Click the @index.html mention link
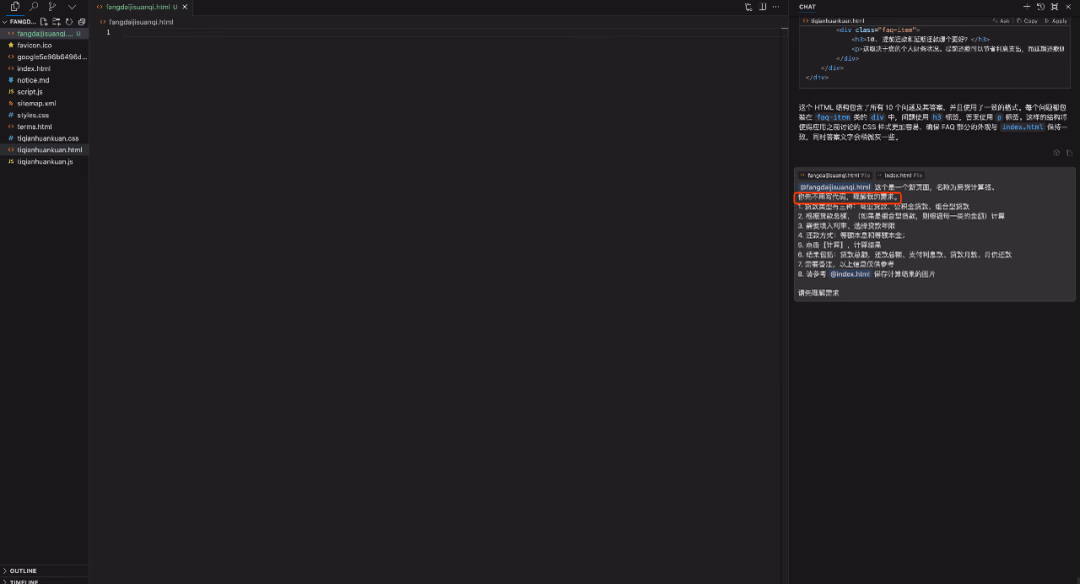This screenshot has height=584, width=1080. (849, 274)
